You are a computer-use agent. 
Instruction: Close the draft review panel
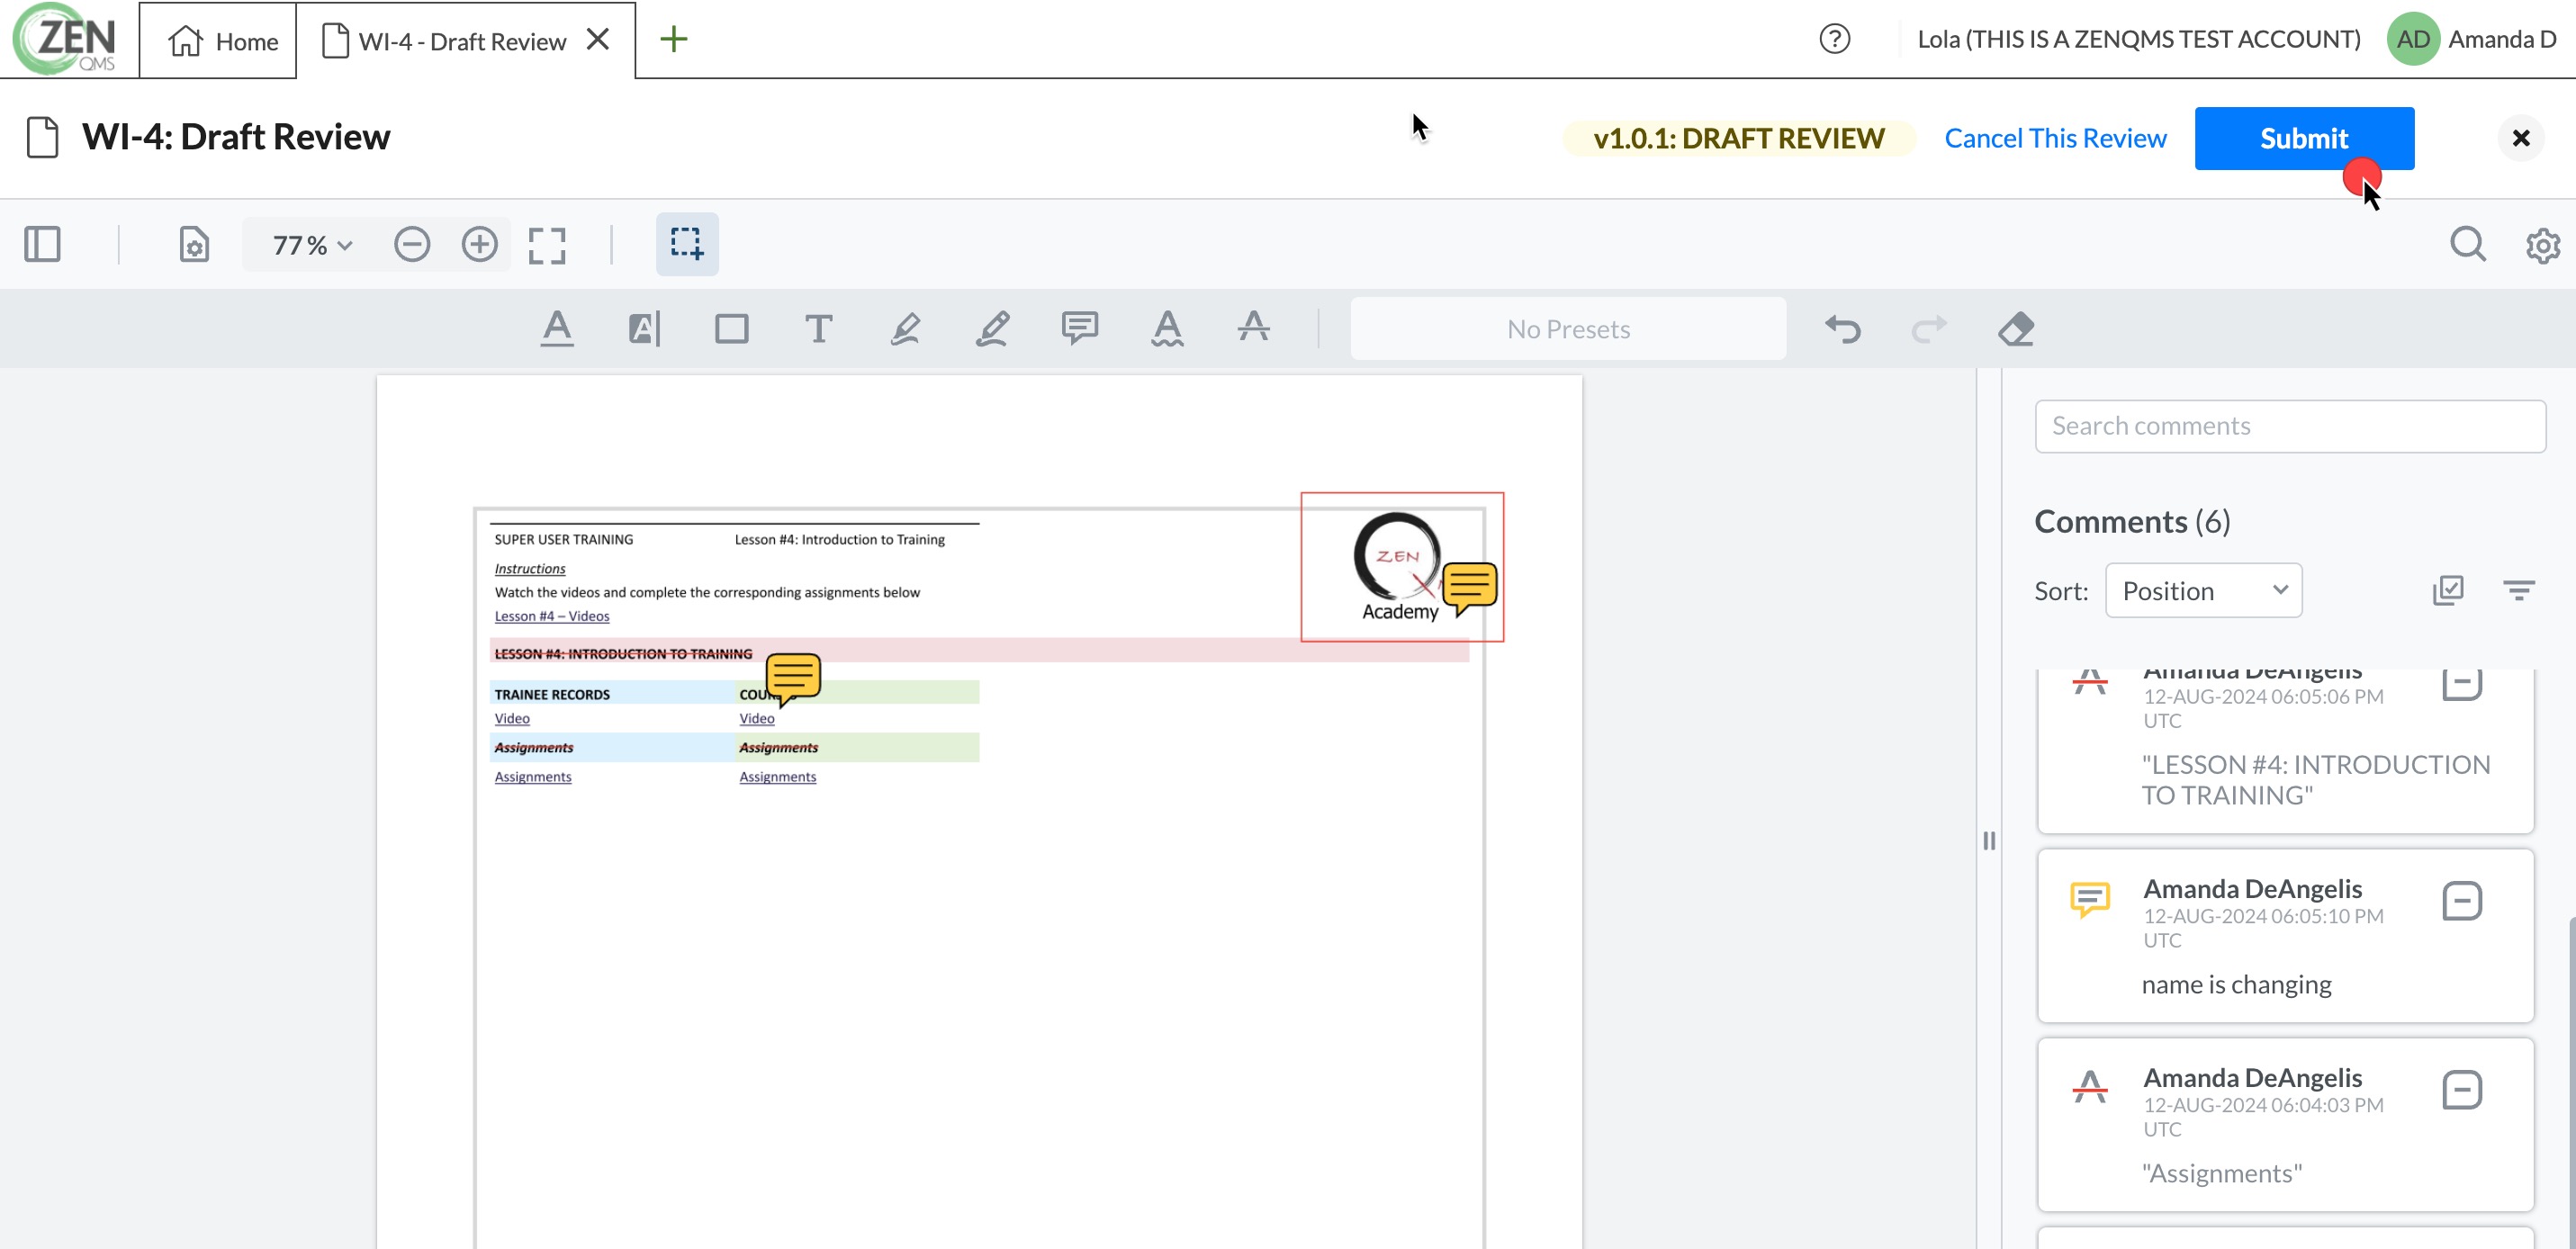pyautogui.click(x=2520, y=138)
